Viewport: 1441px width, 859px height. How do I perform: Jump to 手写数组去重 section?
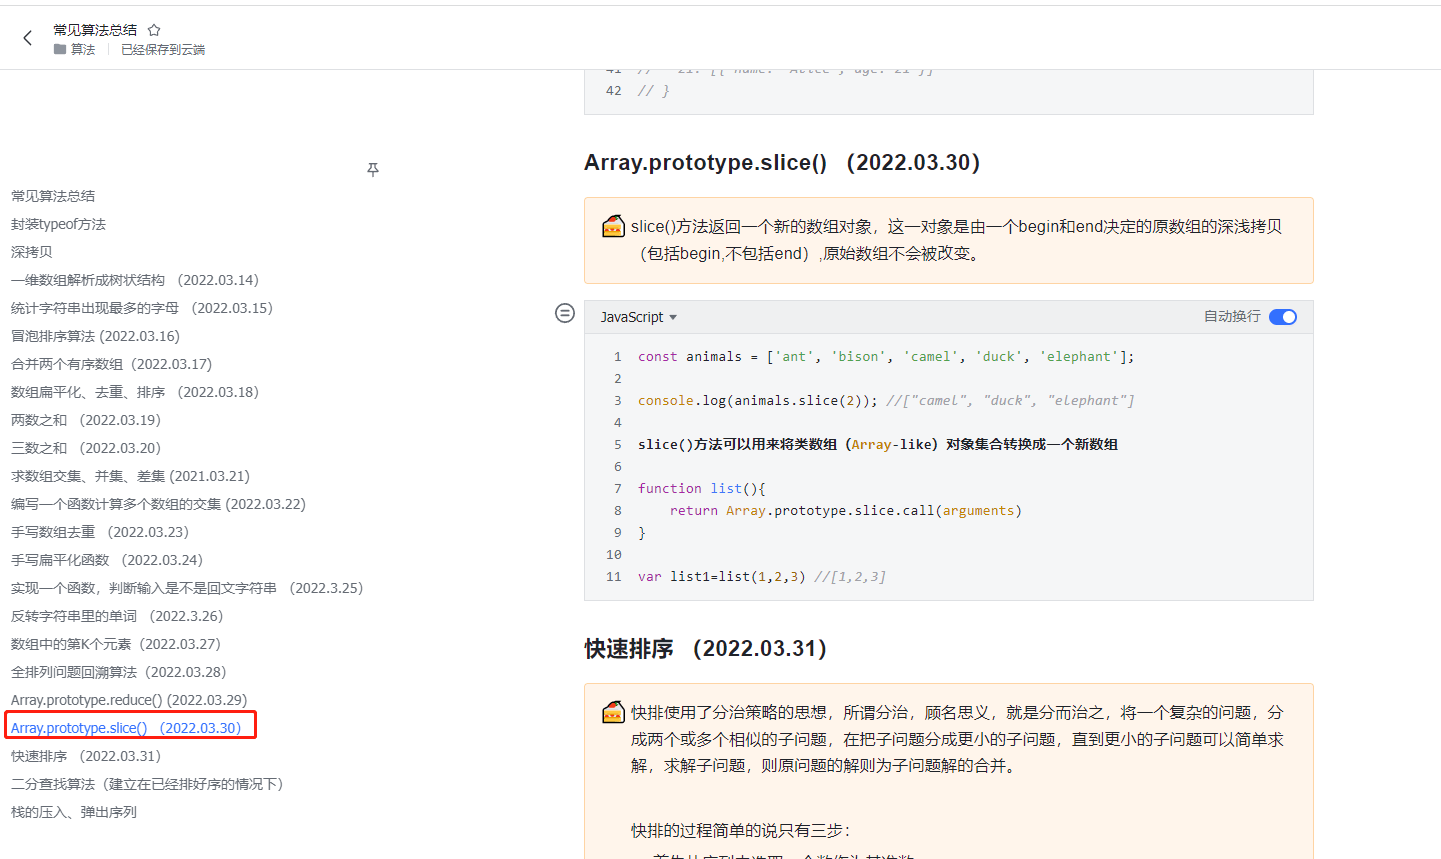100,532
